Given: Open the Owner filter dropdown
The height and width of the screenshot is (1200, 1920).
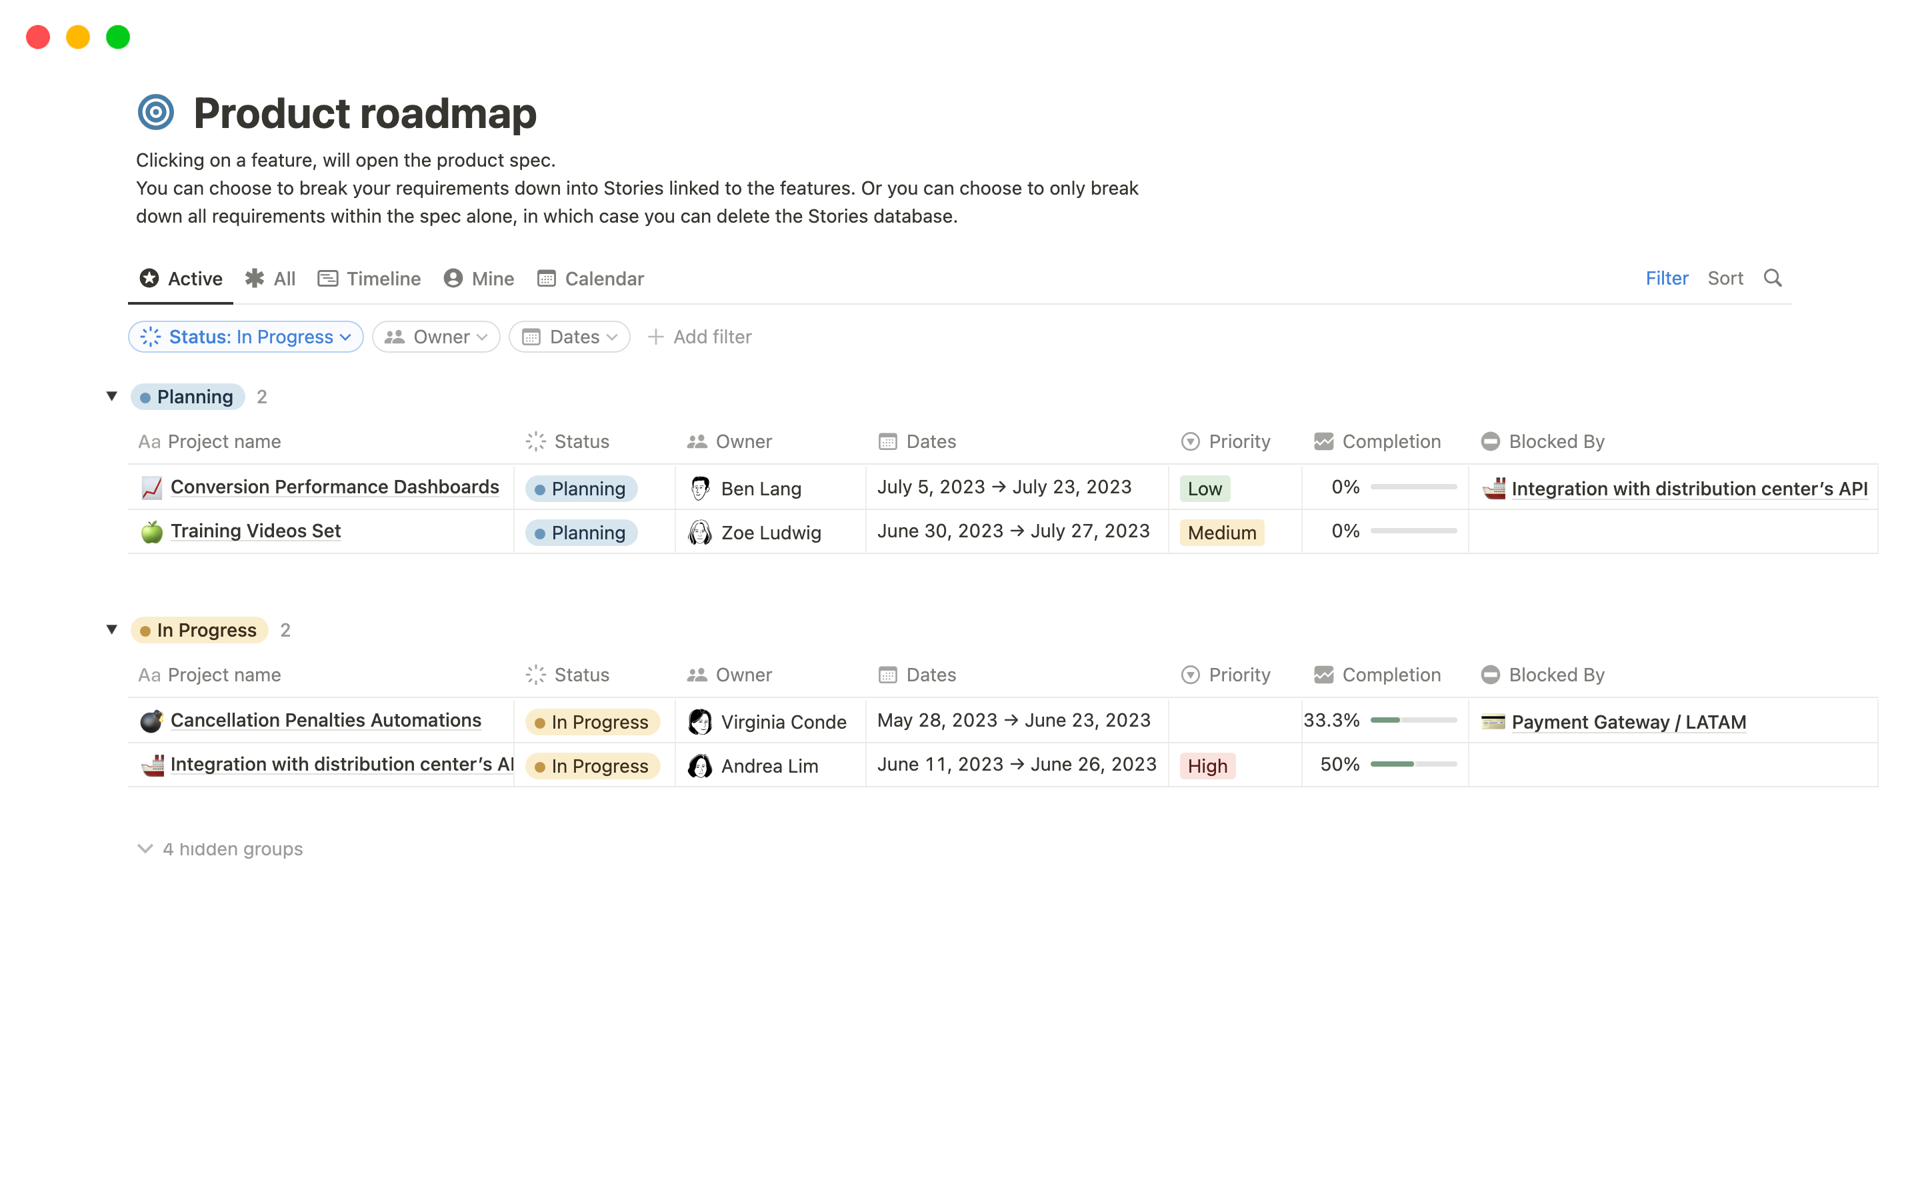Looking at the screenshot, I should tap(434, 336).
